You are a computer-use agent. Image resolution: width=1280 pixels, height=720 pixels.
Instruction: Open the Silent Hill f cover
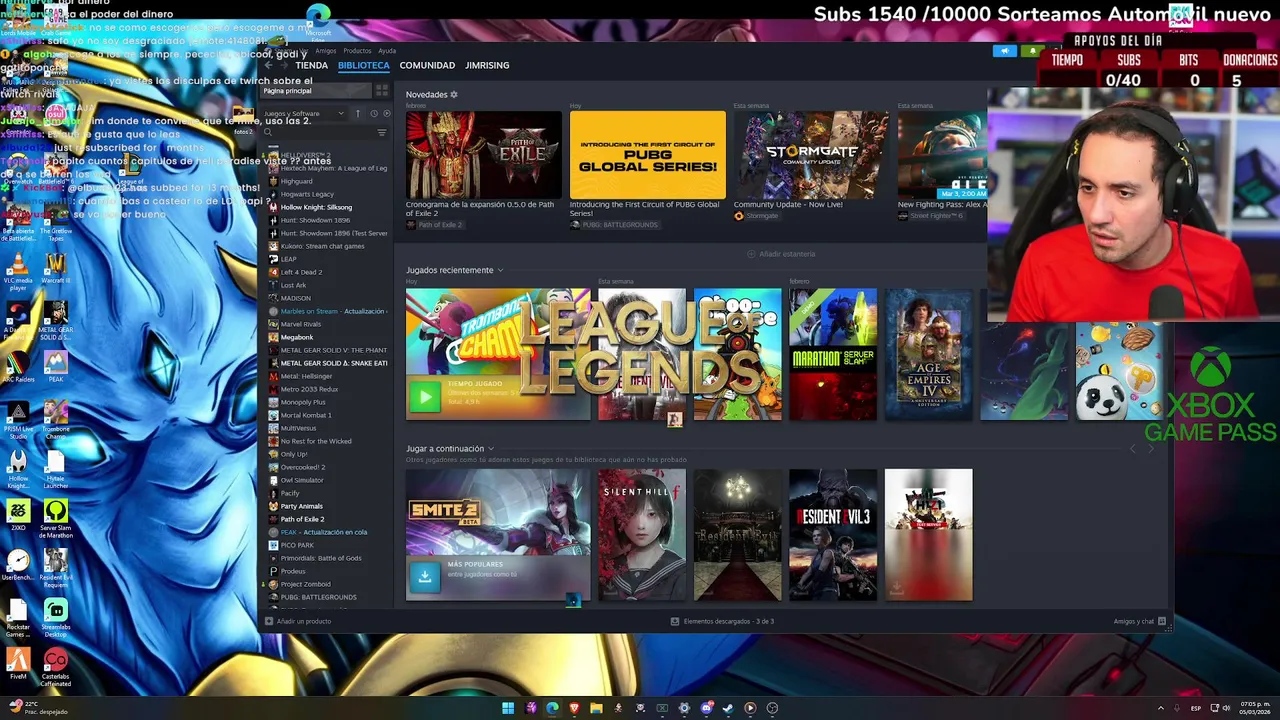click(x=642, y=535)
